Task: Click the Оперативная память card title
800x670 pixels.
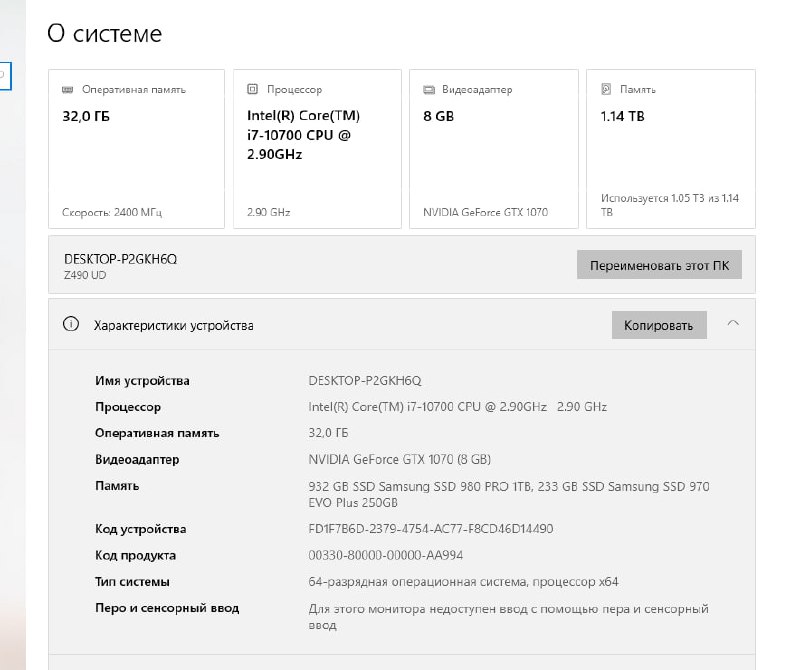Action: pos(134,90)
